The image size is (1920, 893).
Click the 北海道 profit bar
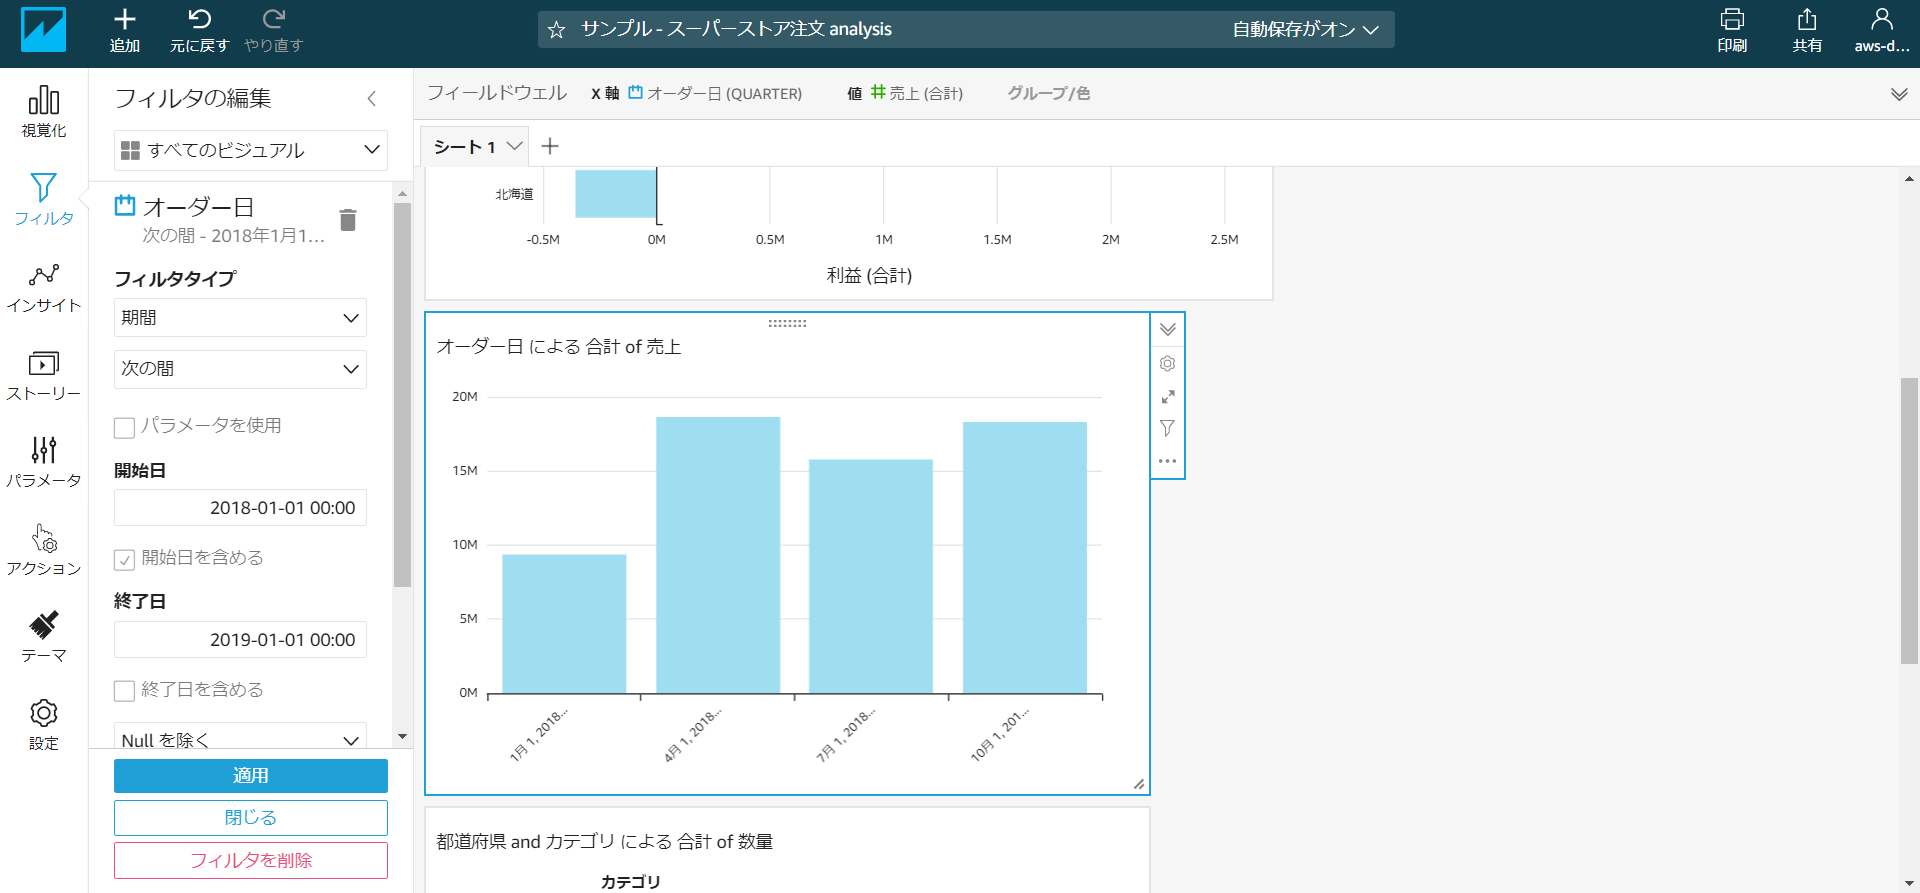615,194
